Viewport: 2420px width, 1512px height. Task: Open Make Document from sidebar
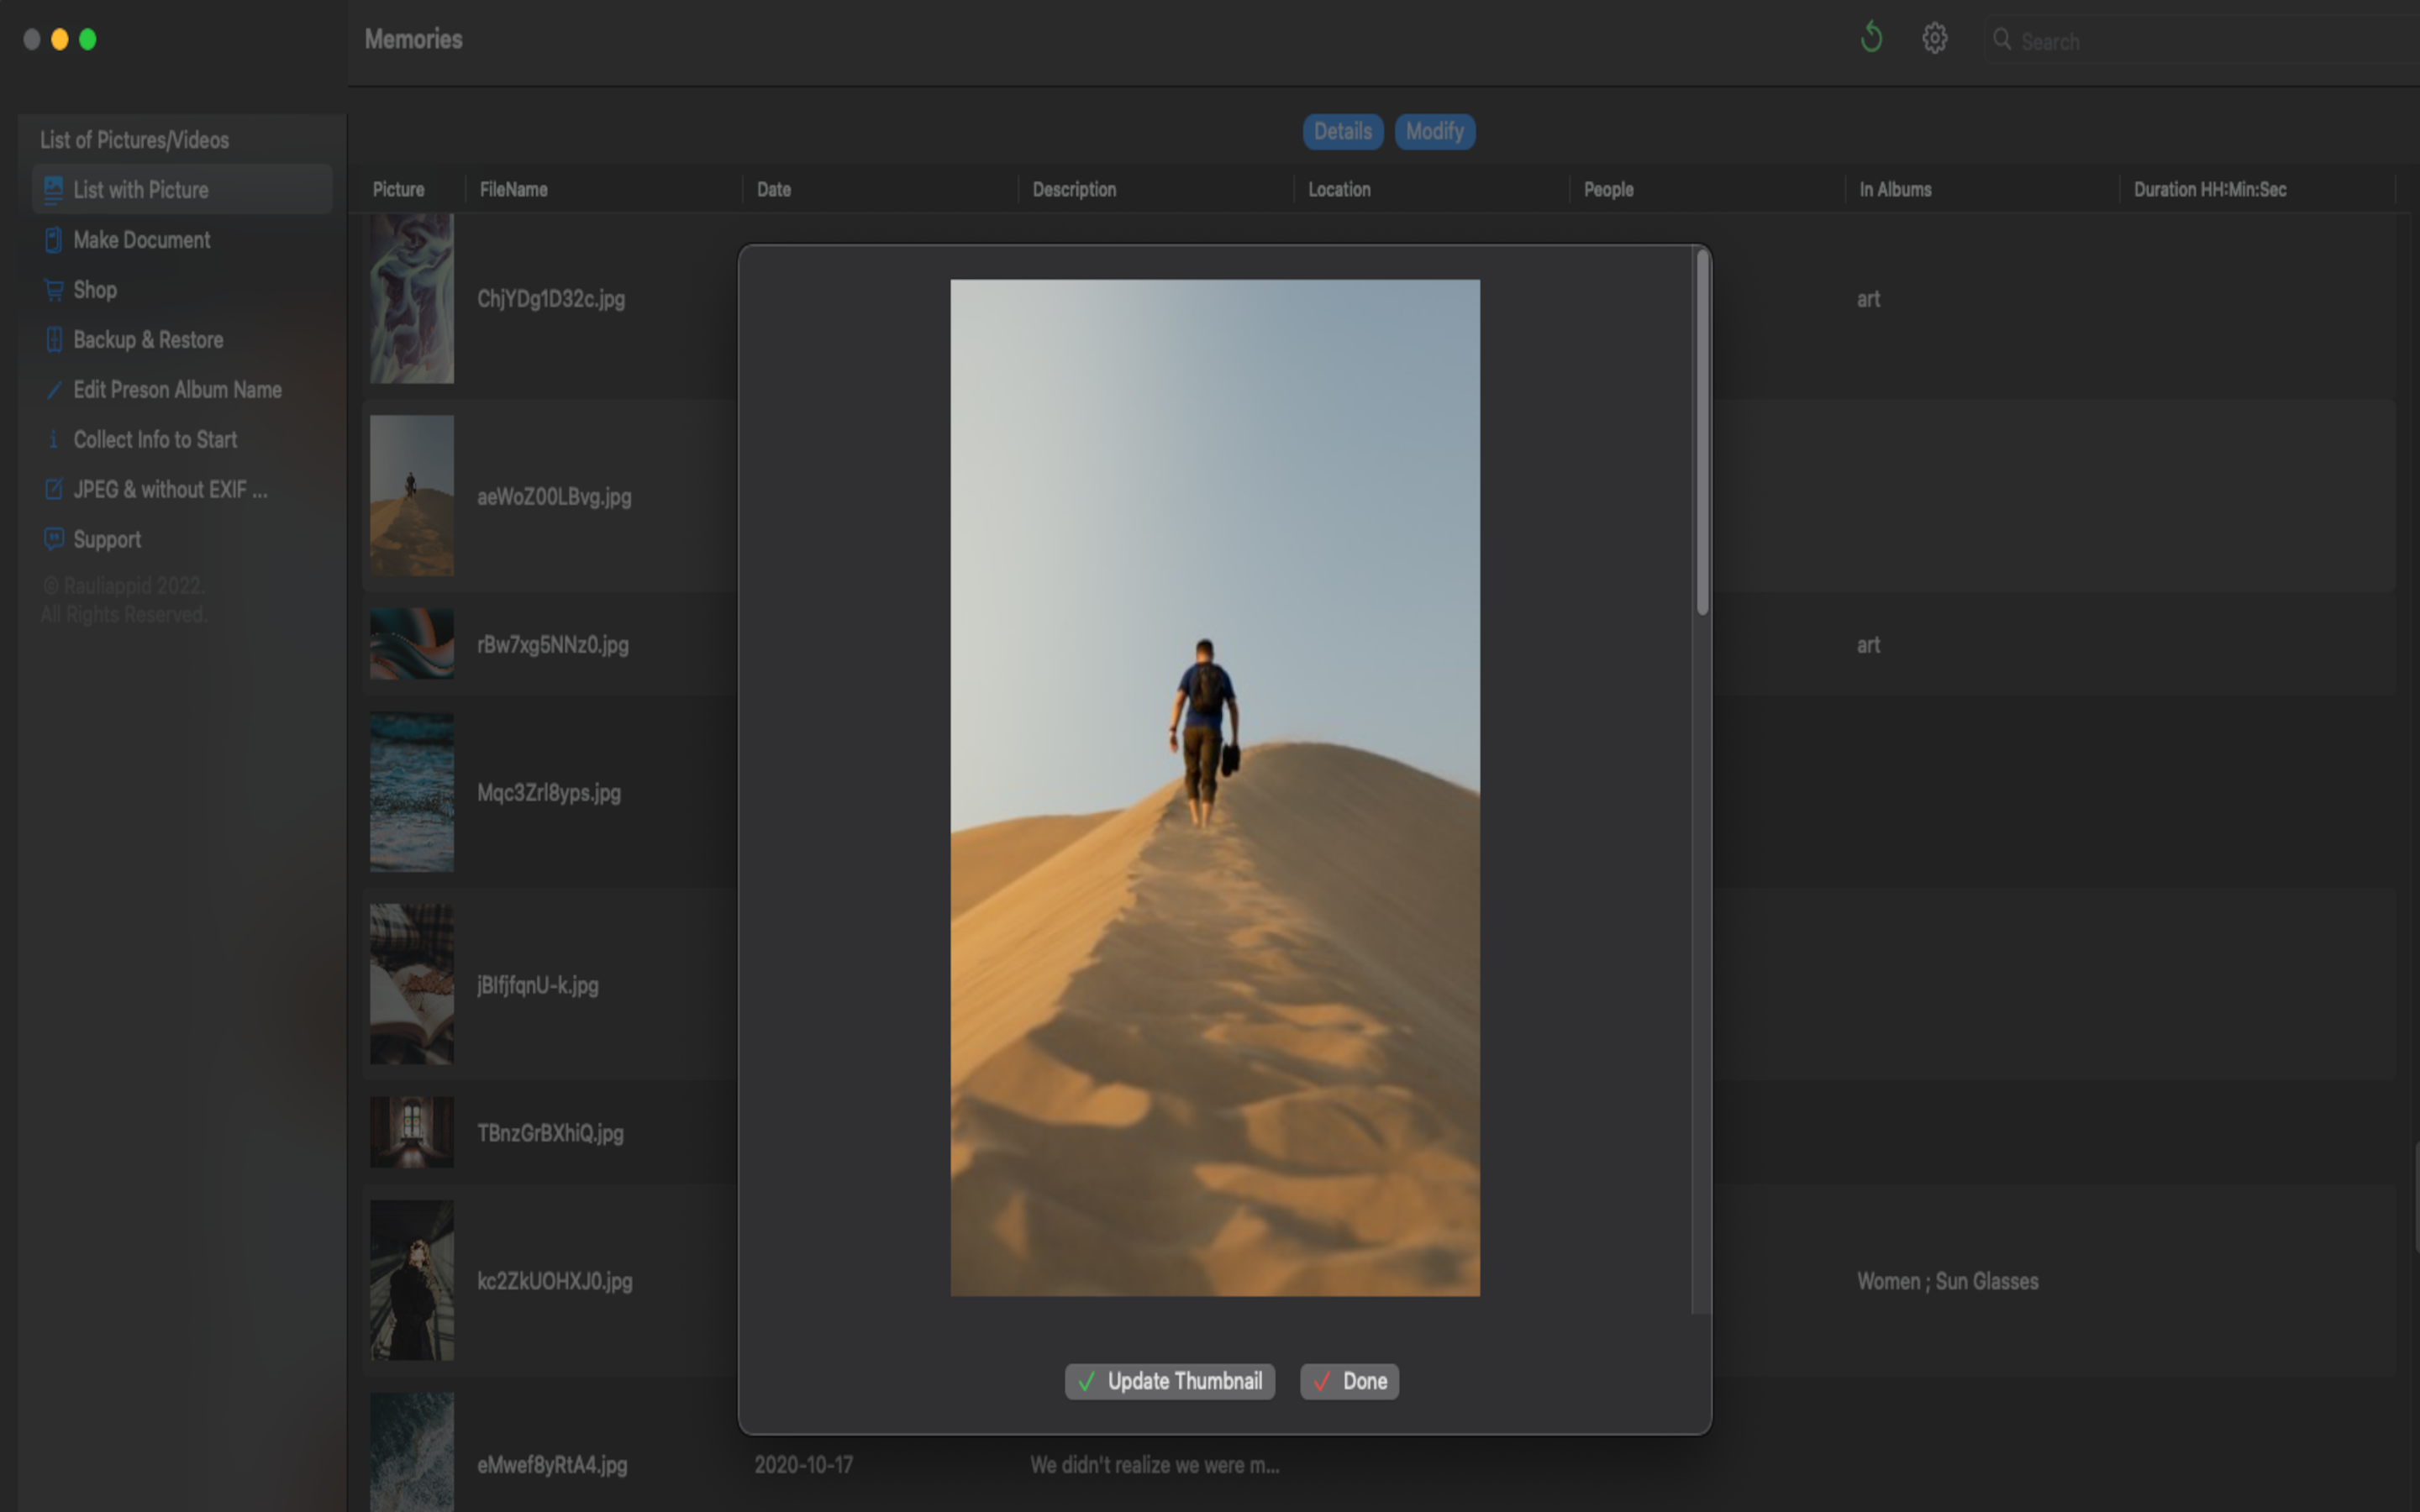click(182, 240)
